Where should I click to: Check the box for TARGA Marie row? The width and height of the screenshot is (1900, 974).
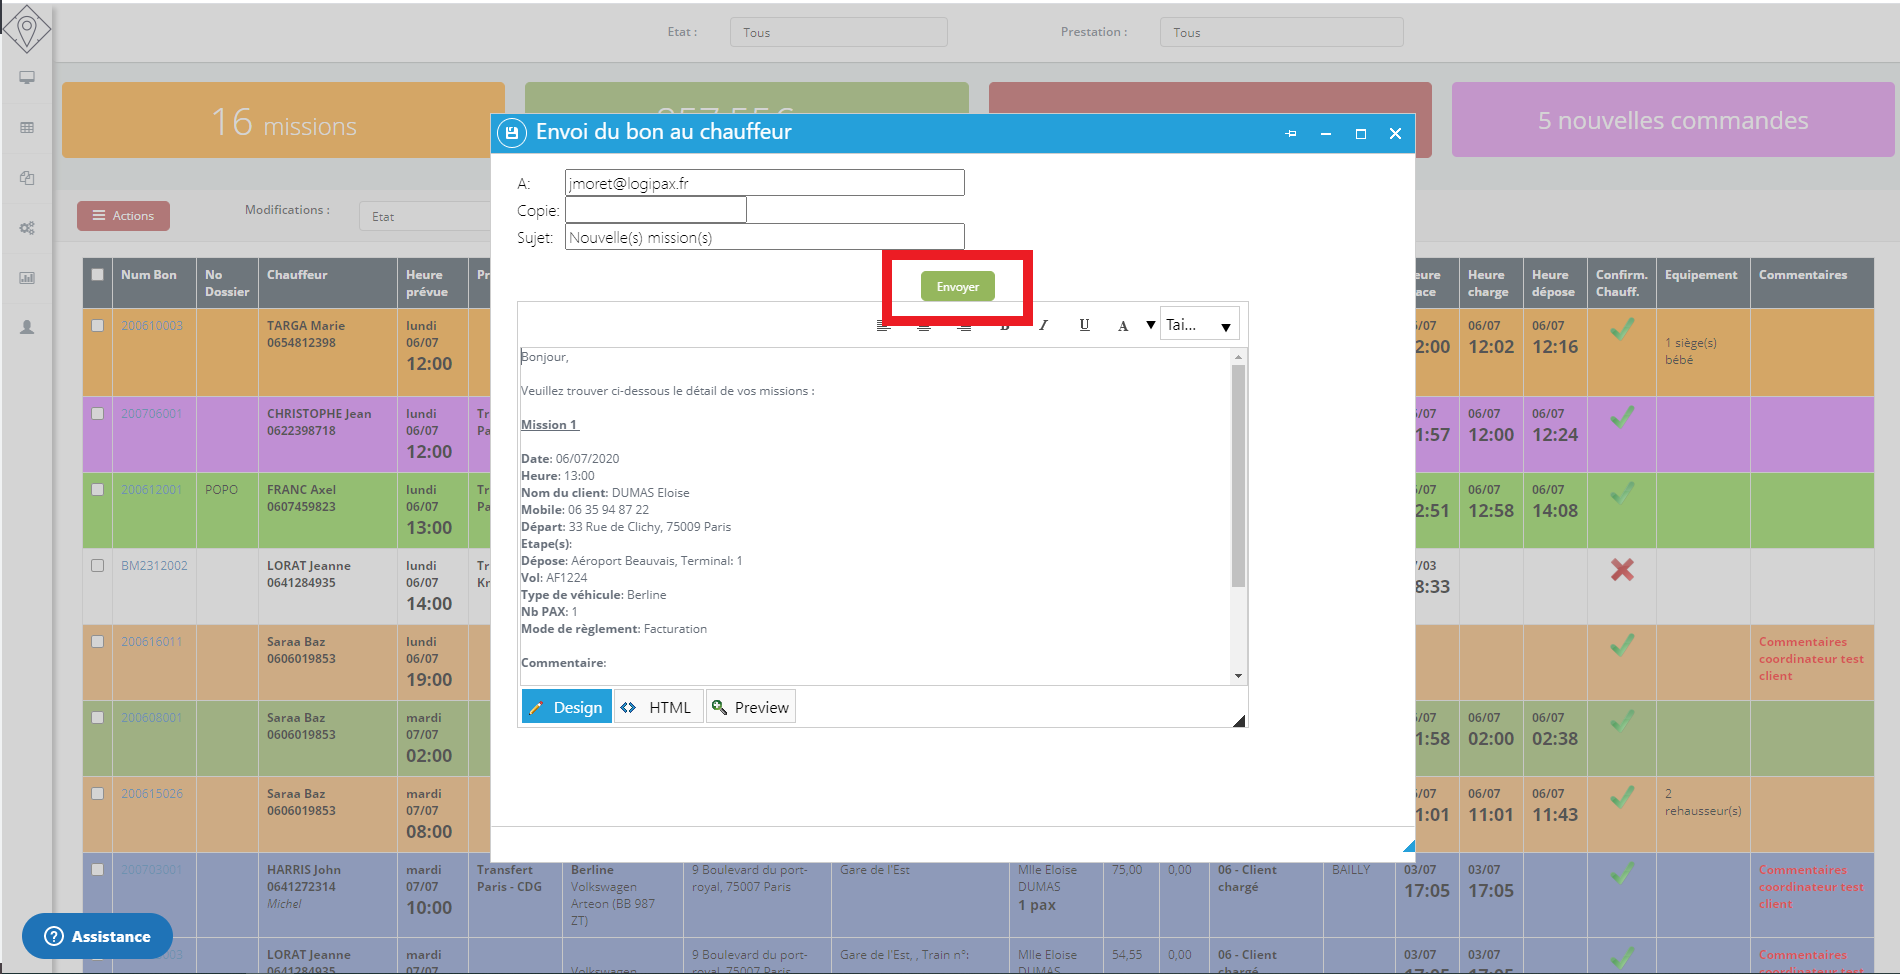[97, 325]
